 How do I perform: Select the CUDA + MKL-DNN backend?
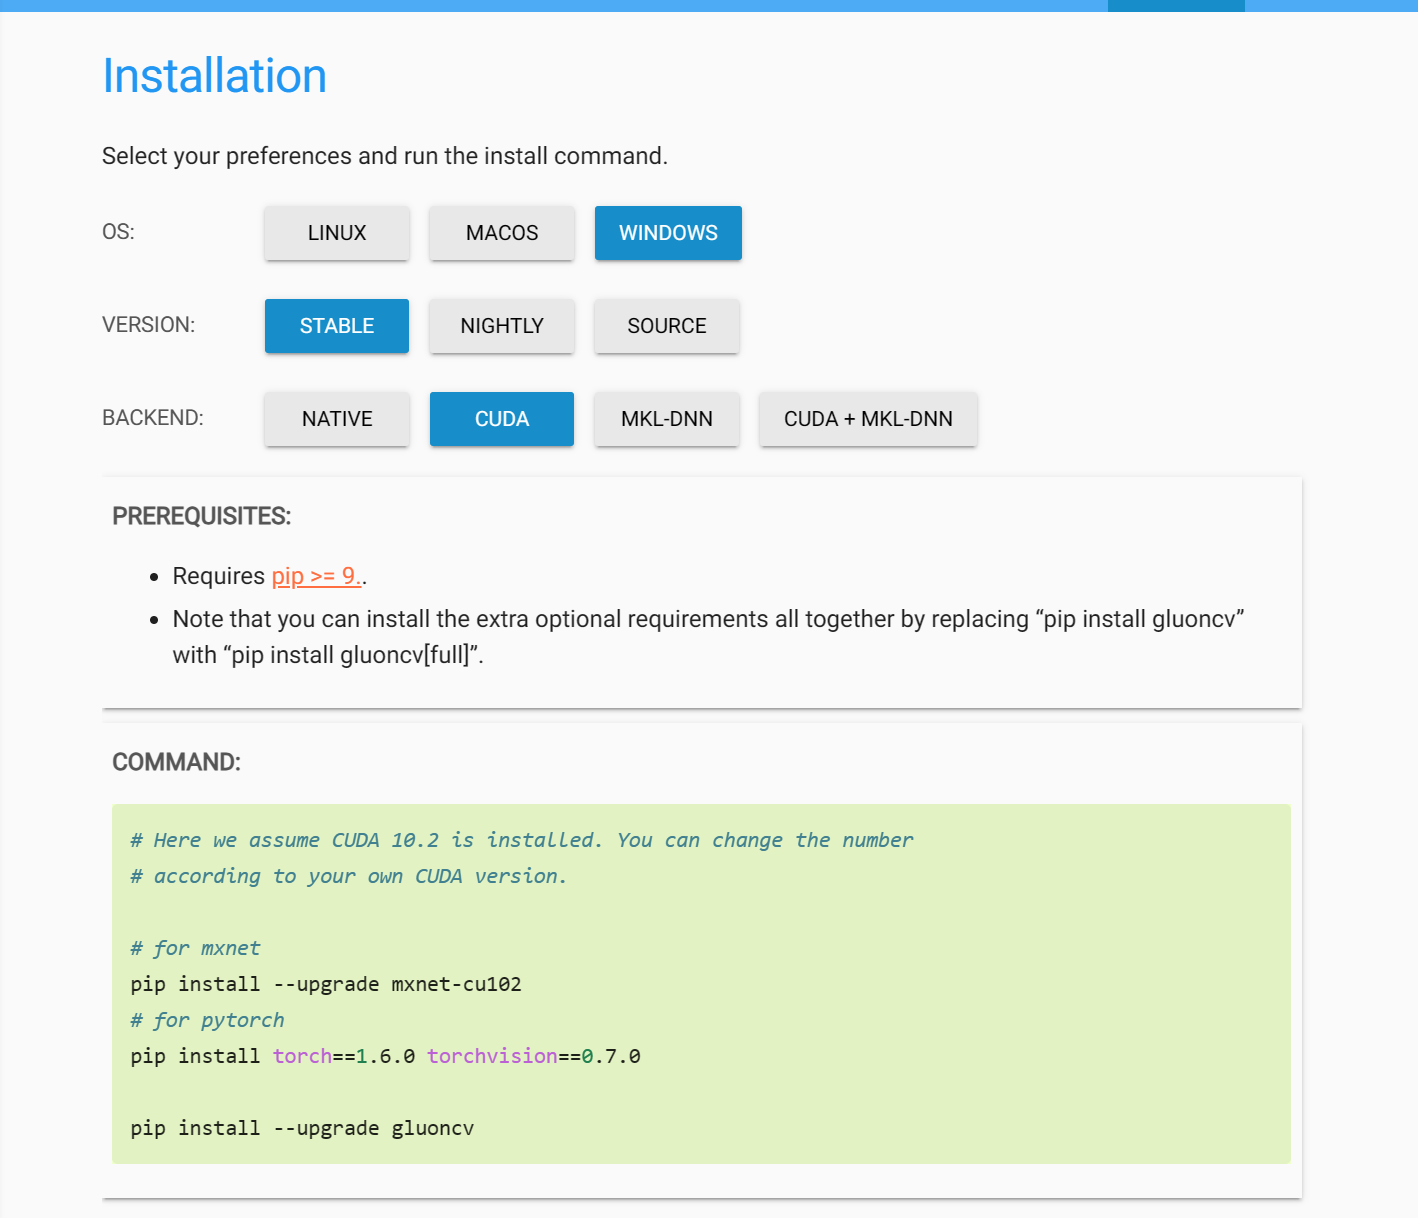pos(868,419)
